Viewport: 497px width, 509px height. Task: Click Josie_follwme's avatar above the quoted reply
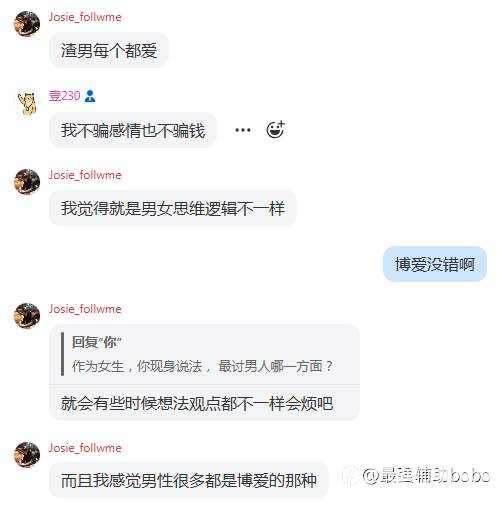pos(27,315)
